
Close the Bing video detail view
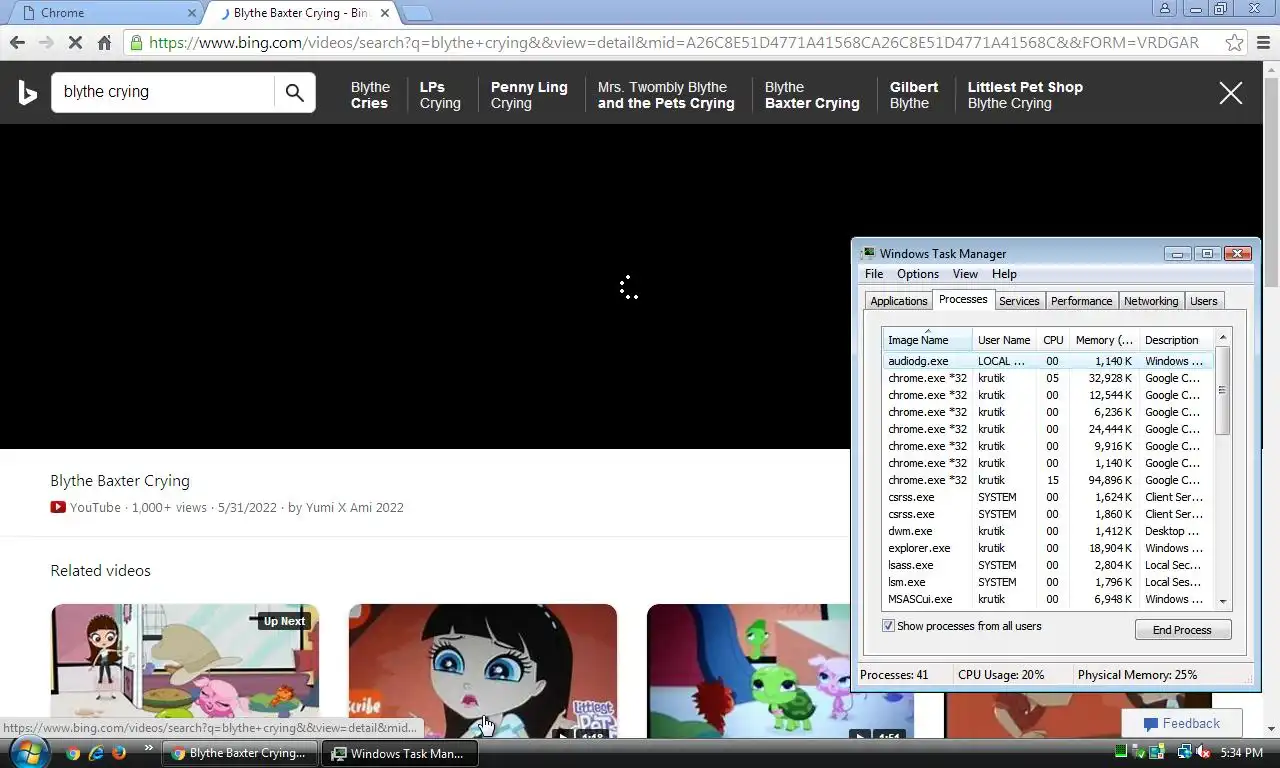1230,93
